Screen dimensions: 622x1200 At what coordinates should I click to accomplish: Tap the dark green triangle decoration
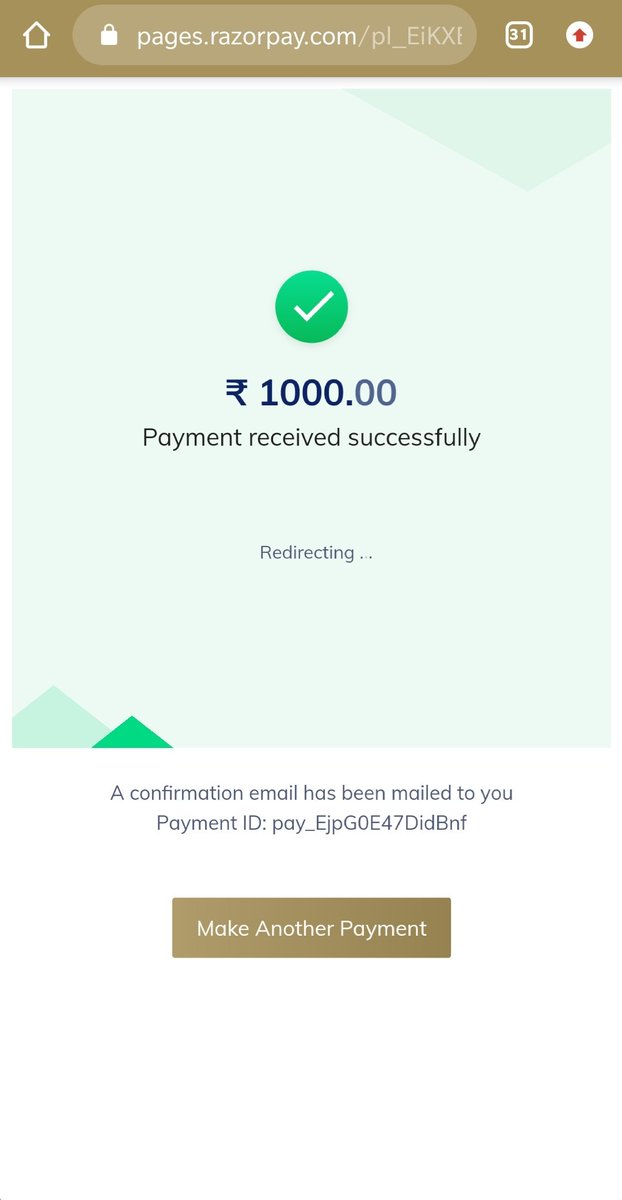[x=132, y=732]
